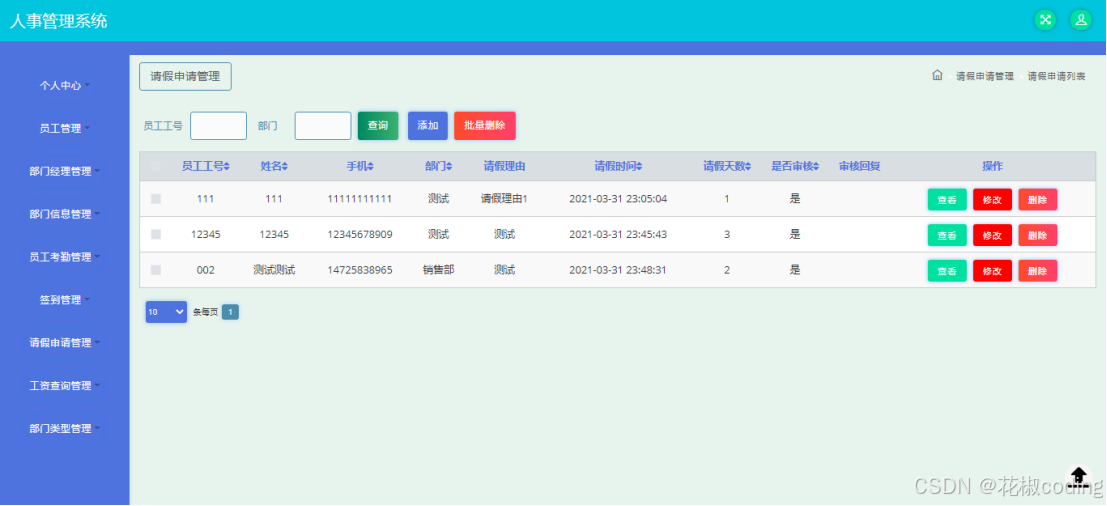Sort table by 请假时间 column

618,167
